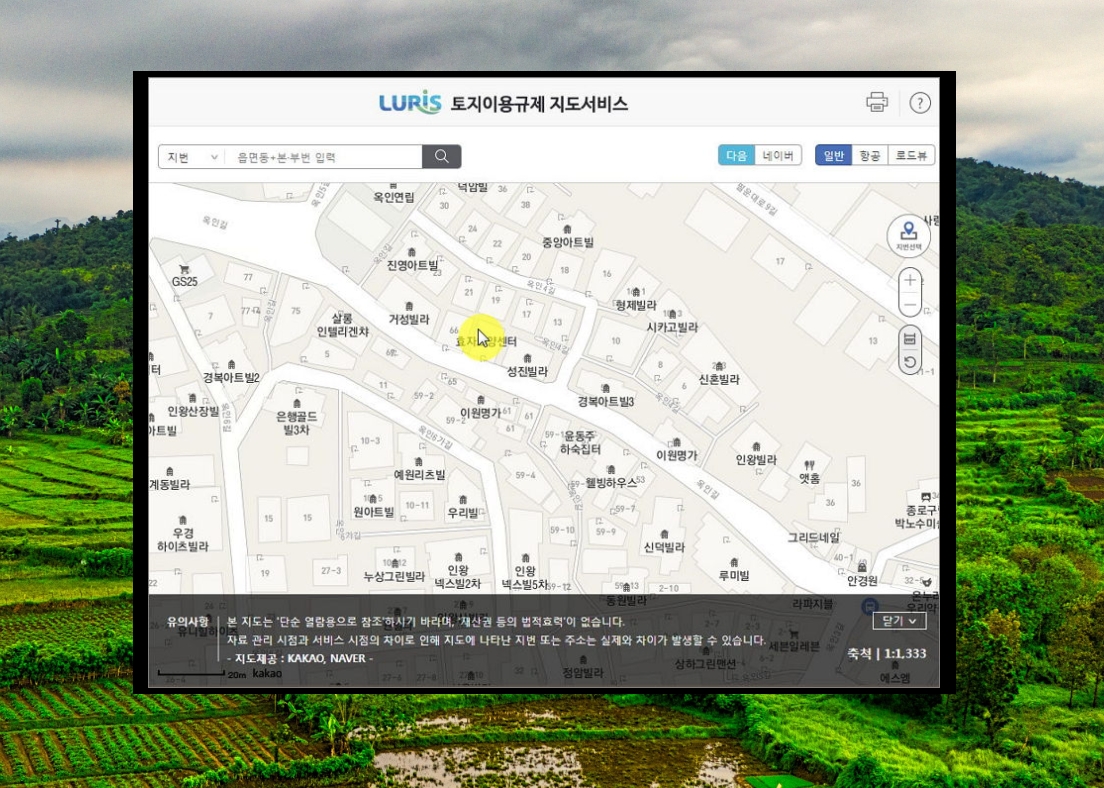Click the 인왕넥스빌2차 label
The width and height of the screenshot is (1104, 788).
coord(458,577)
